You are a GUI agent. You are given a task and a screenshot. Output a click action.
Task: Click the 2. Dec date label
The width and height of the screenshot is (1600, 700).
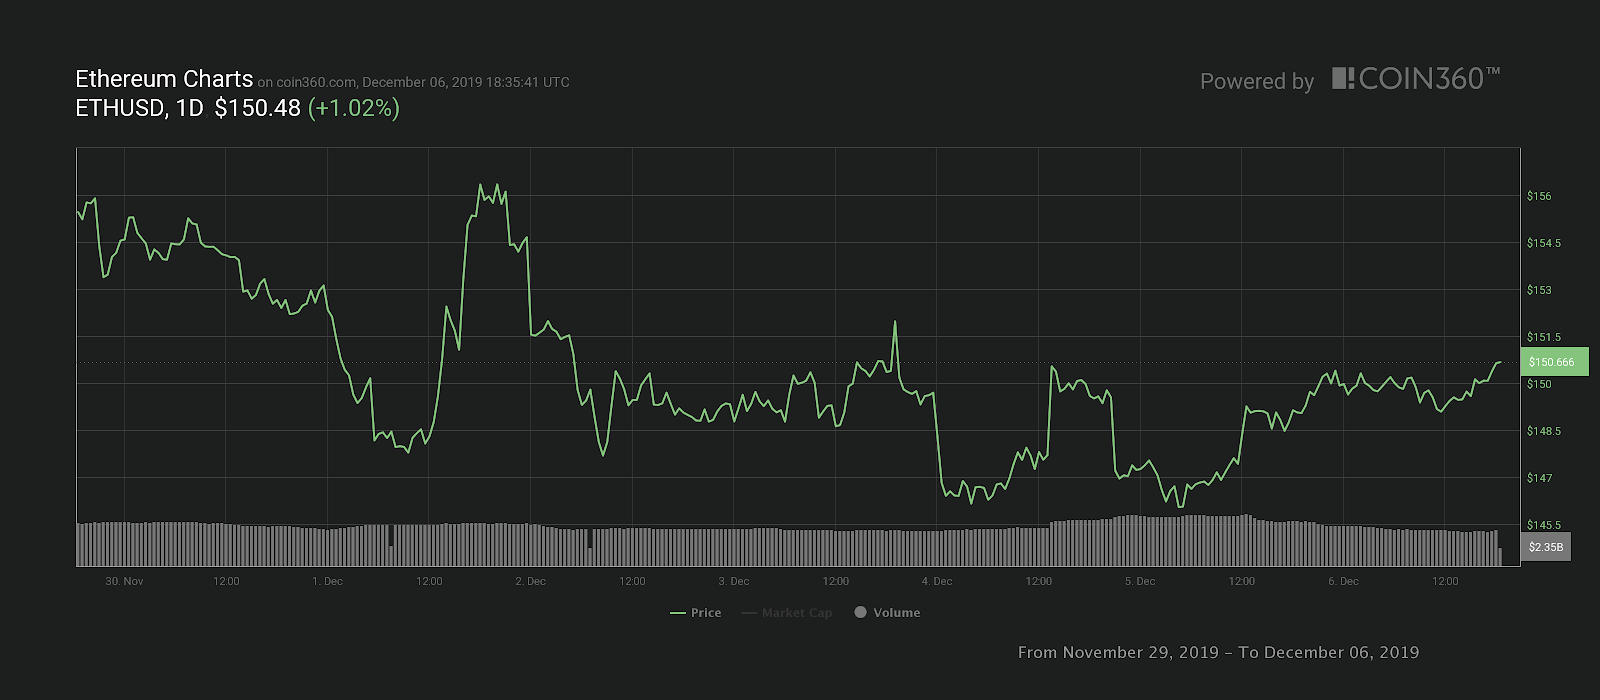tap(530, 581)
